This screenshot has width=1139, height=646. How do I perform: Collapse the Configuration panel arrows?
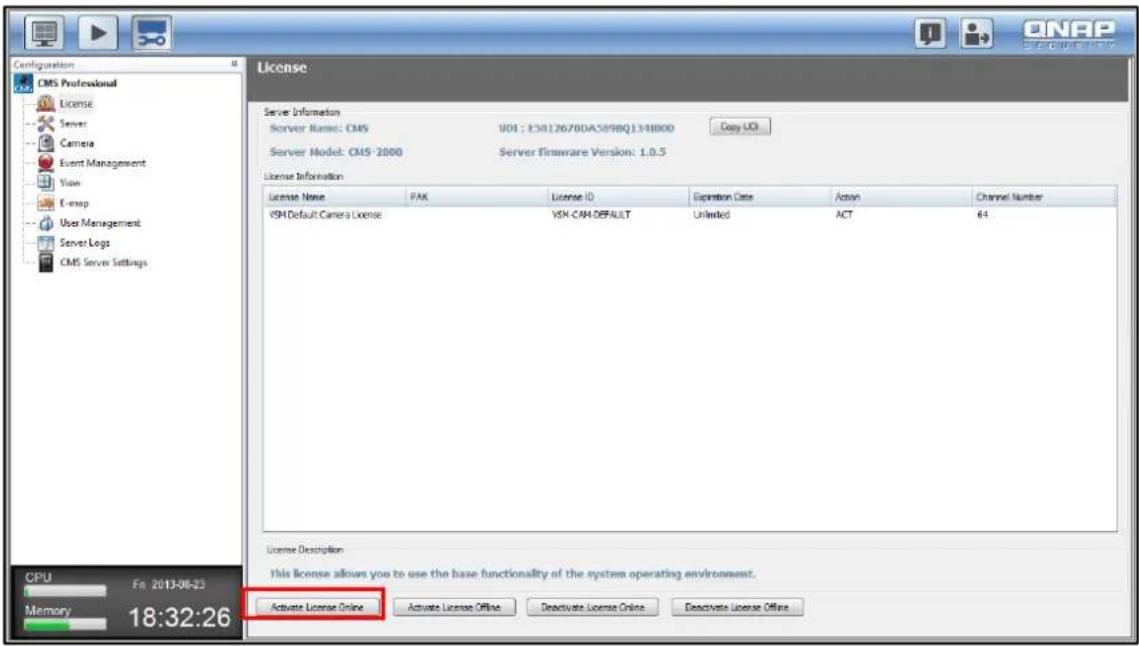click(234, 64)
